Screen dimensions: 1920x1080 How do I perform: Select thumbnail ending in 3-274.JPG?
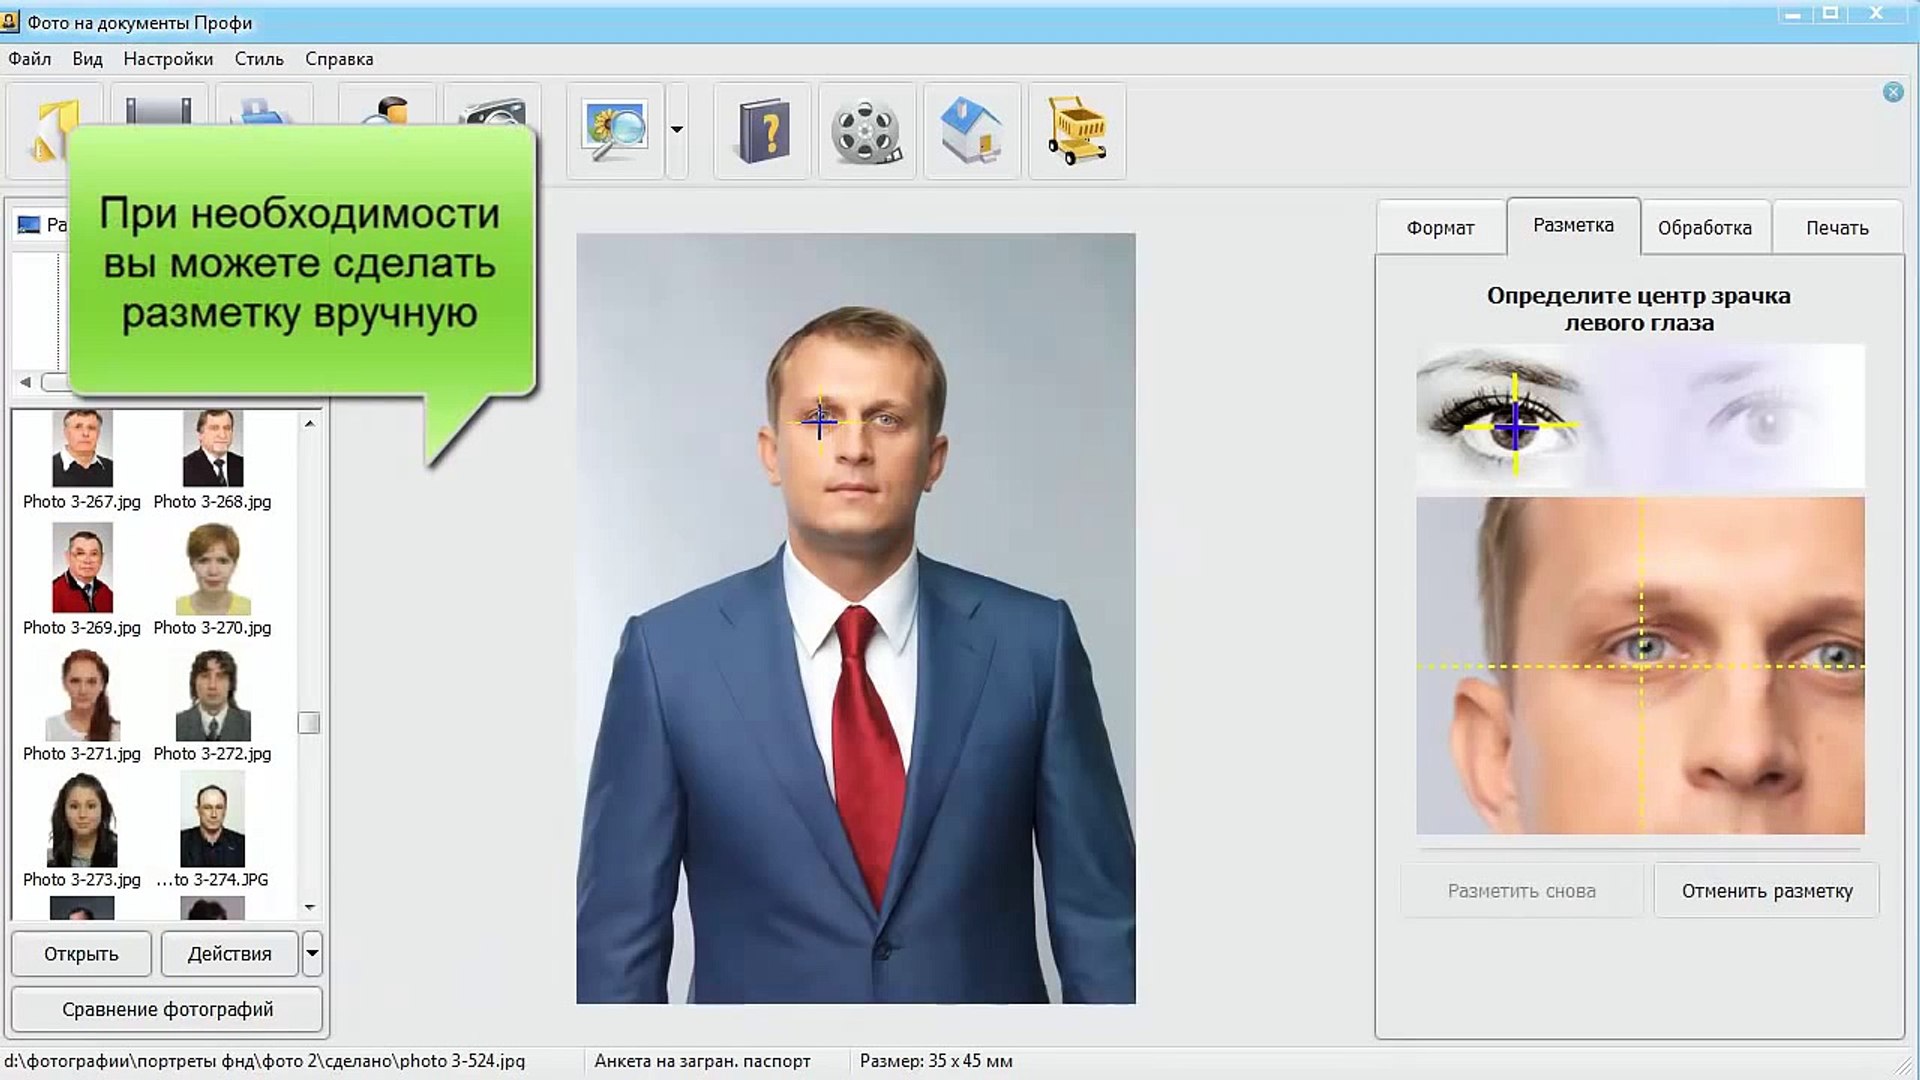coord(212,832)
